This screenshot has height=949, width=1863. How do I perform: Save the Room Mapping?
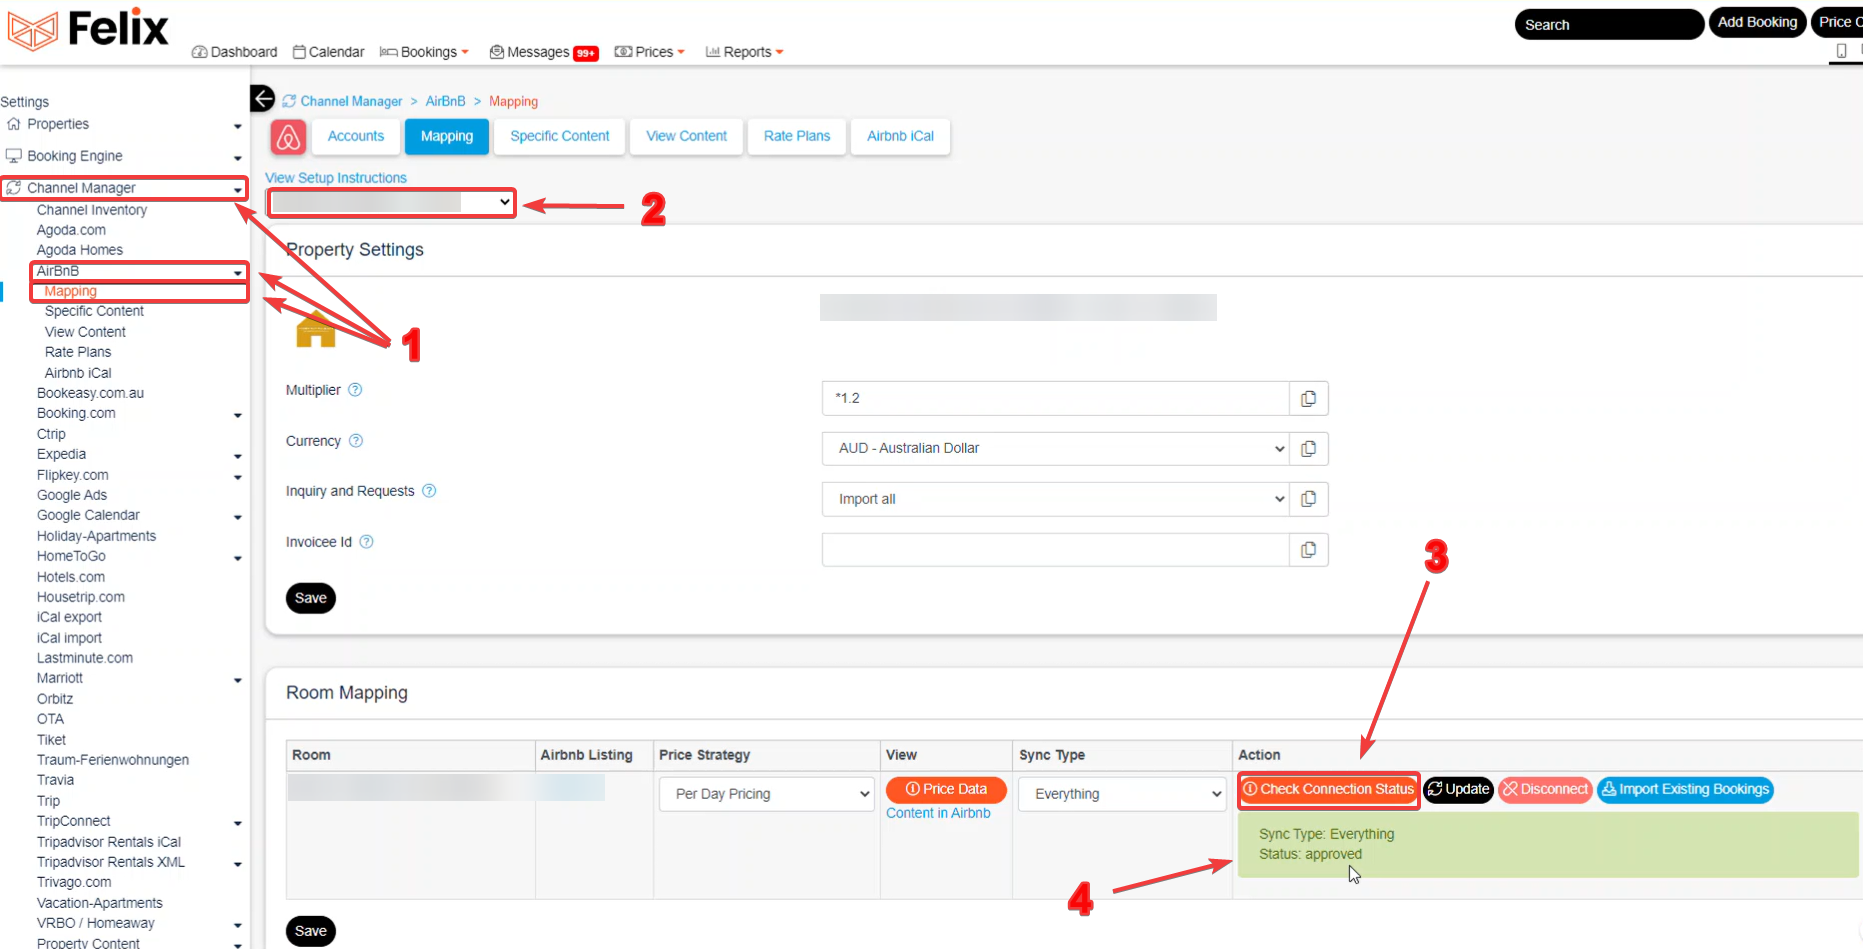(311, 931)
